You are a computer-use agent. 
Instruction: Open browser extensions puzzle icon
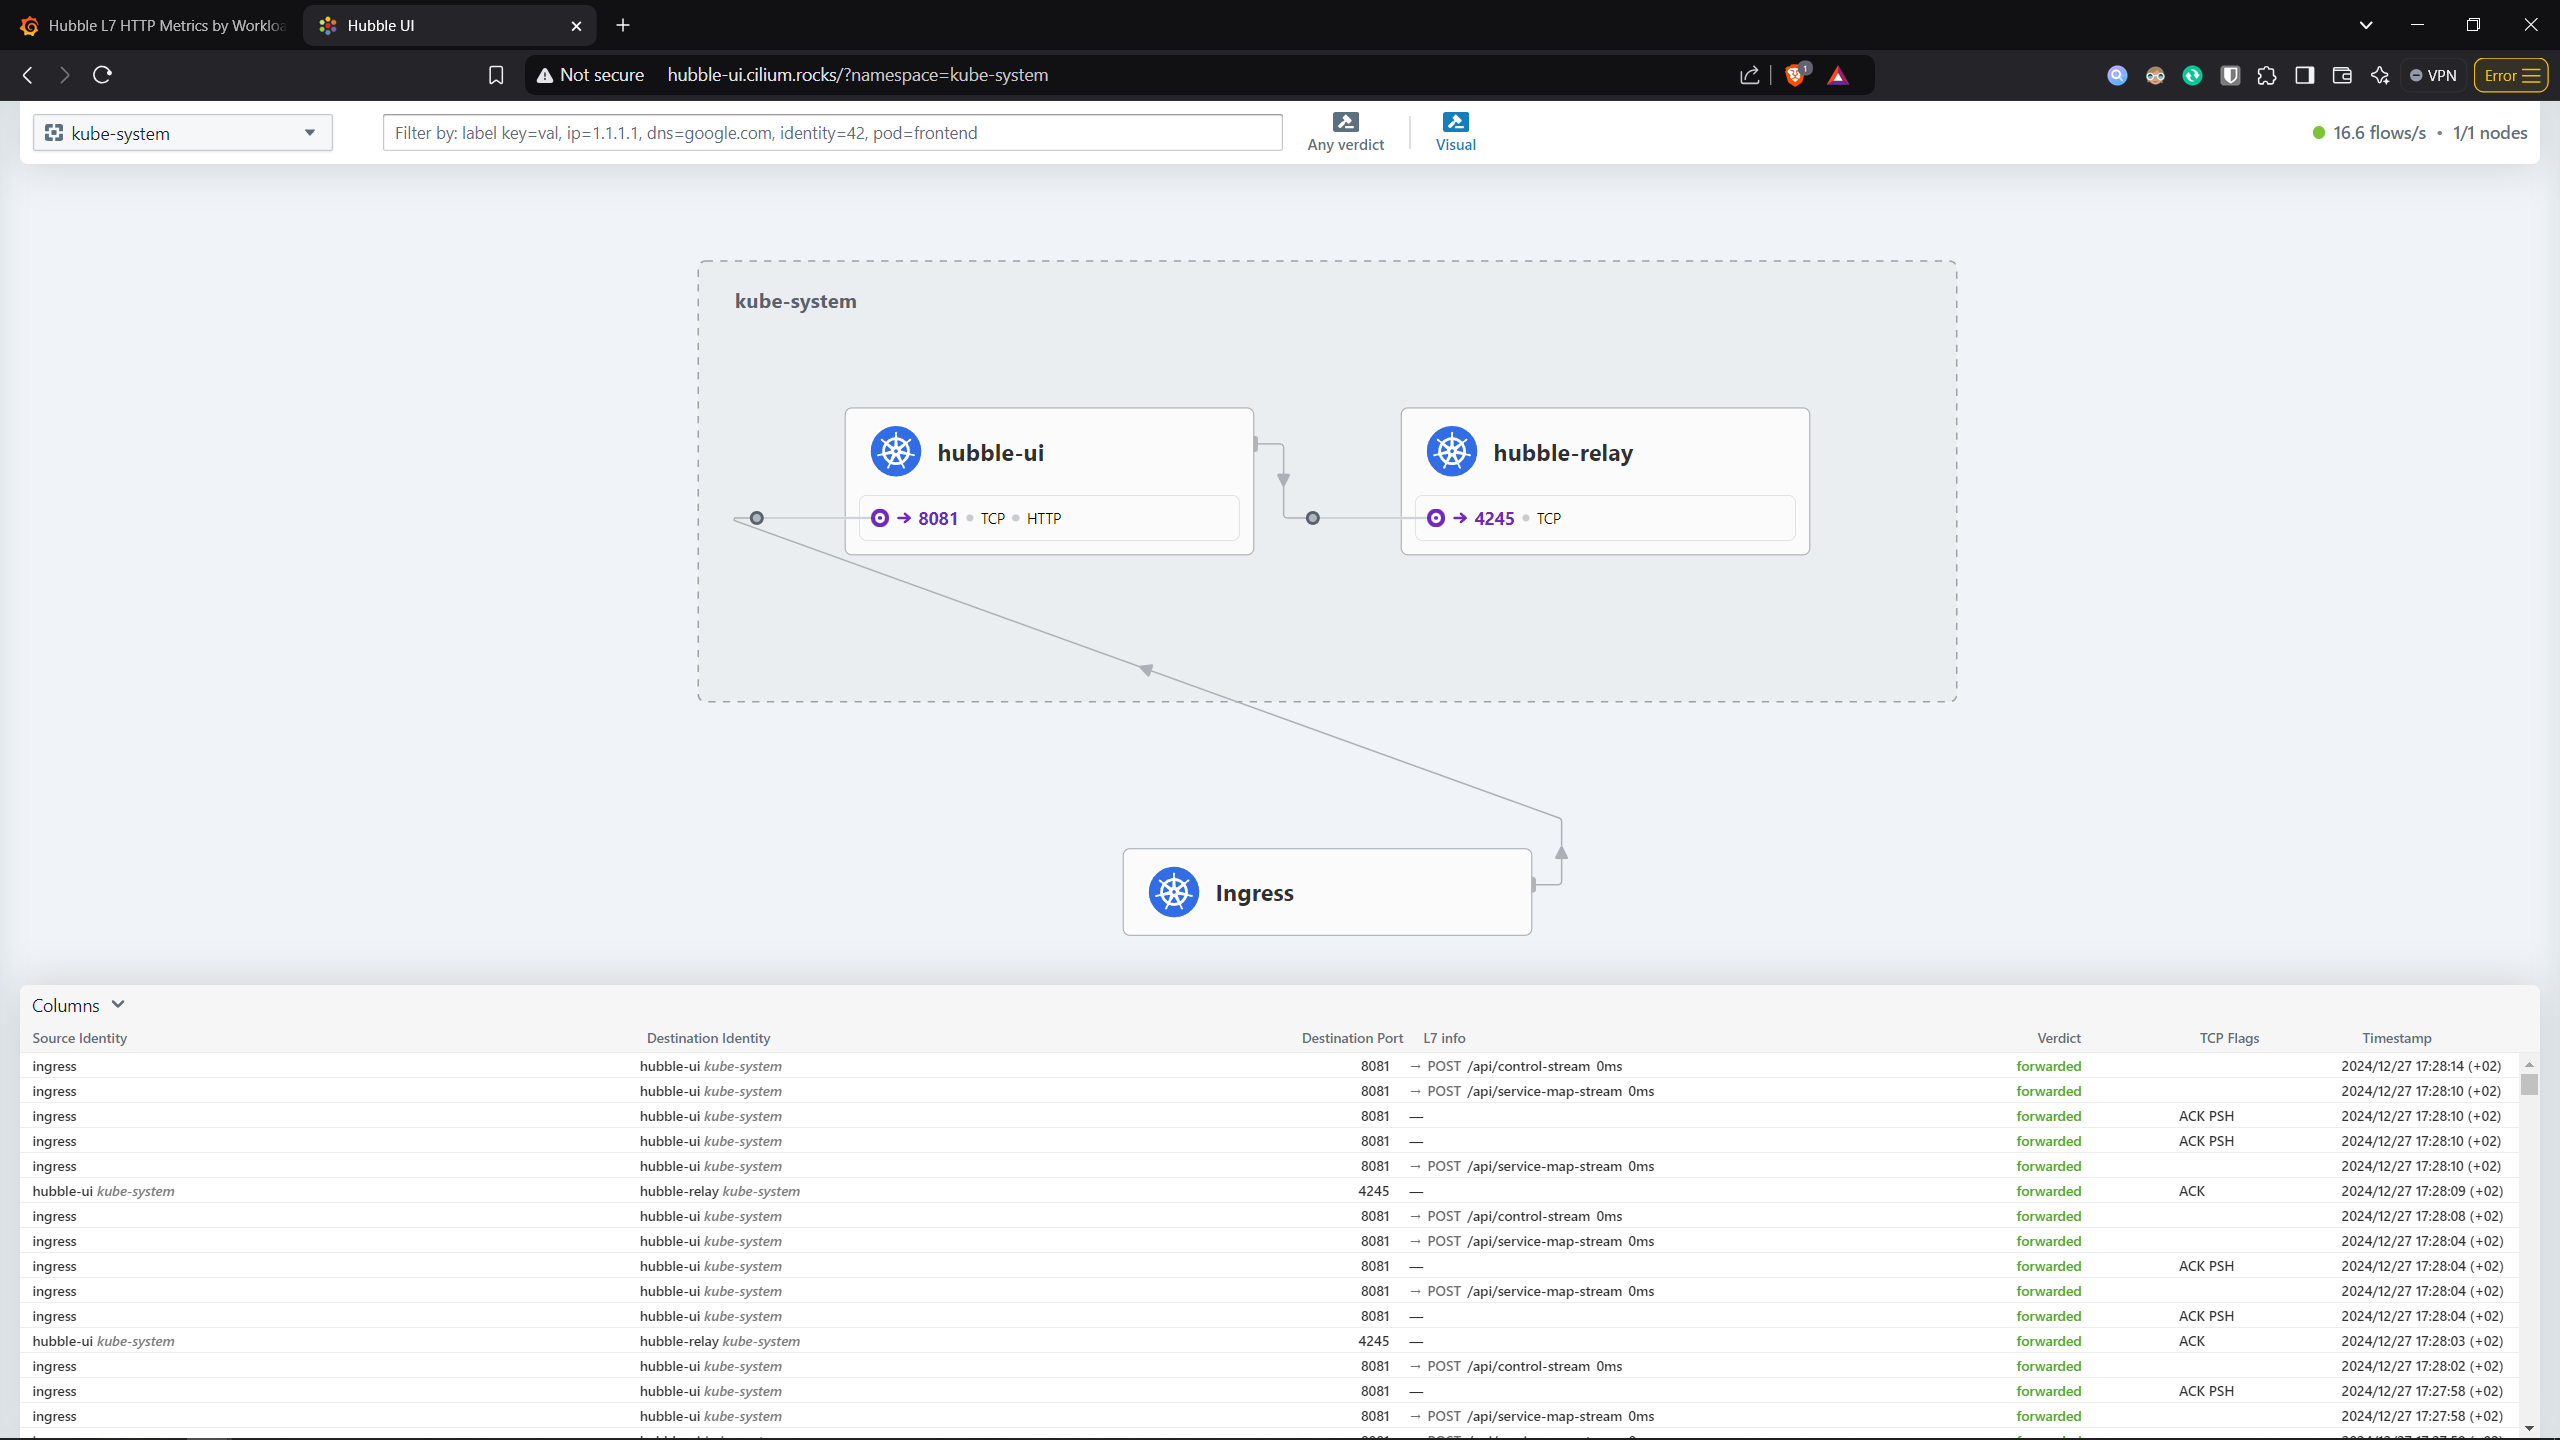2267,75
